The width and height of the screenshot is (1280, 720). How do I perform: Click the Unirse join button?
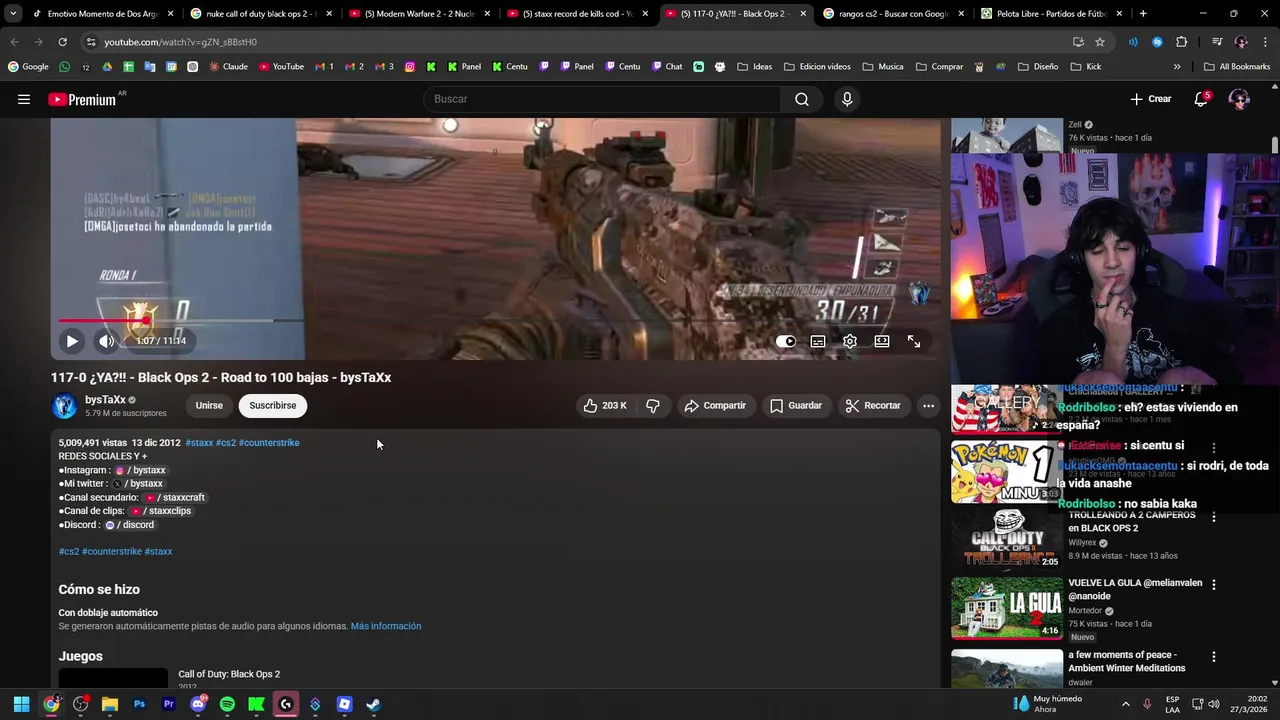pos(209,405)
